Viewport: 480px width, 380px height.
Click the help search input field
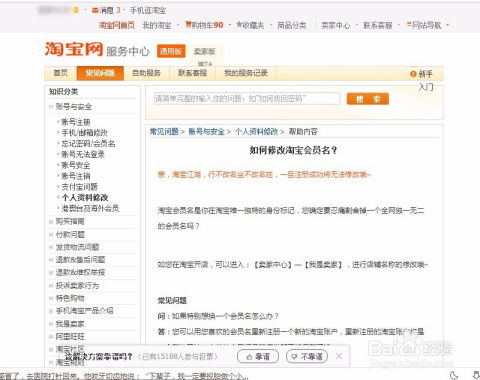[x=247, y=99]
